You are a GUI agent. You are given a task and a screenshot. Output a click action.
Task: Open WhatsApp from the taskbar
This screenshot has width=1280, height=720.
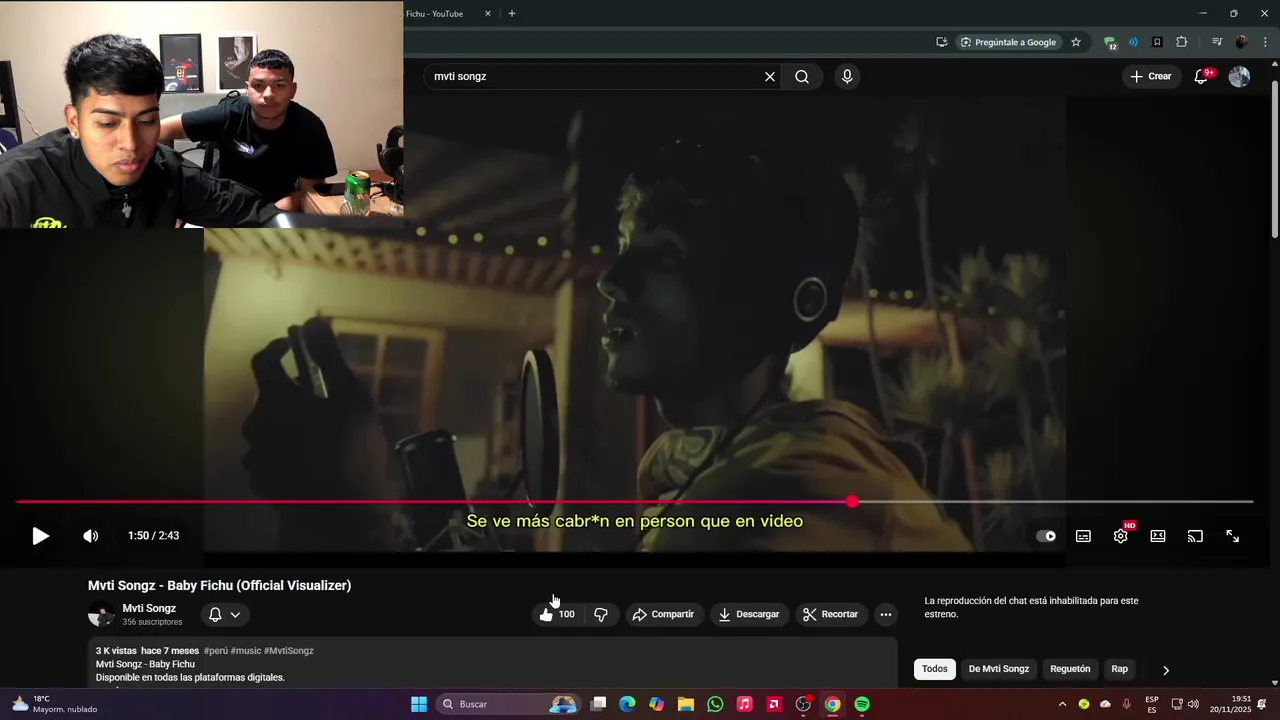pos(715,704)
